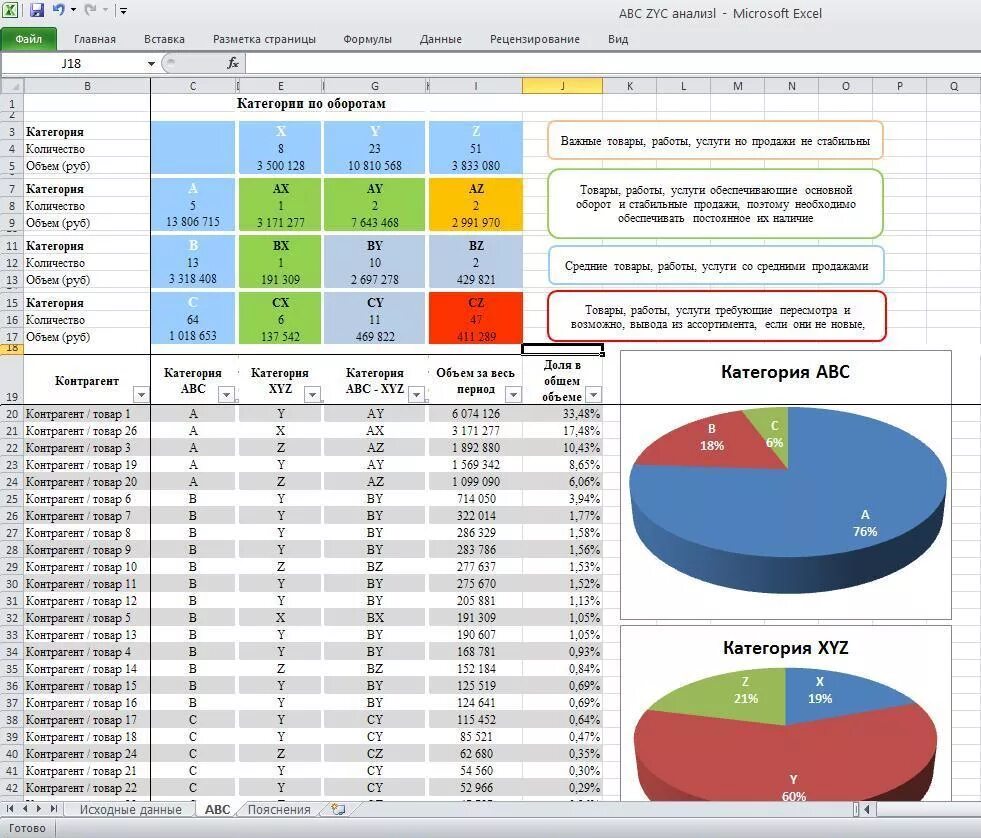
Task: Select column header J
Action: [x=562, y=86]
